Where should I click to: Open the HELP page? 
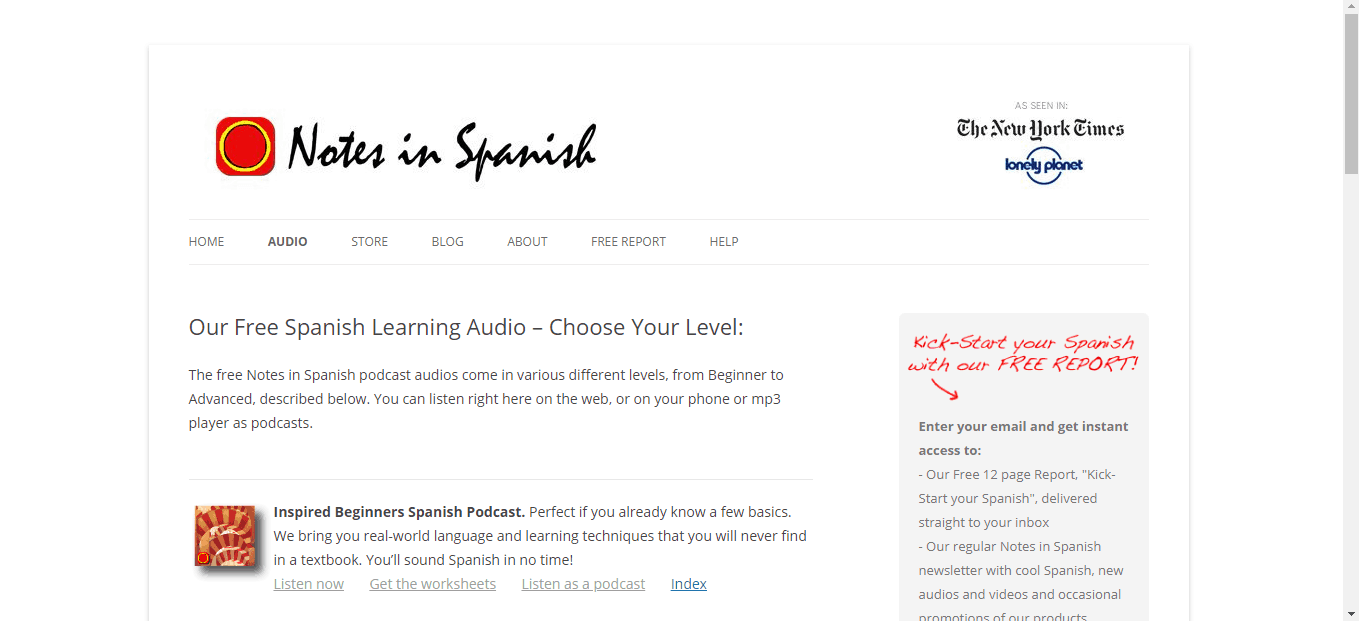pos(724,241)
